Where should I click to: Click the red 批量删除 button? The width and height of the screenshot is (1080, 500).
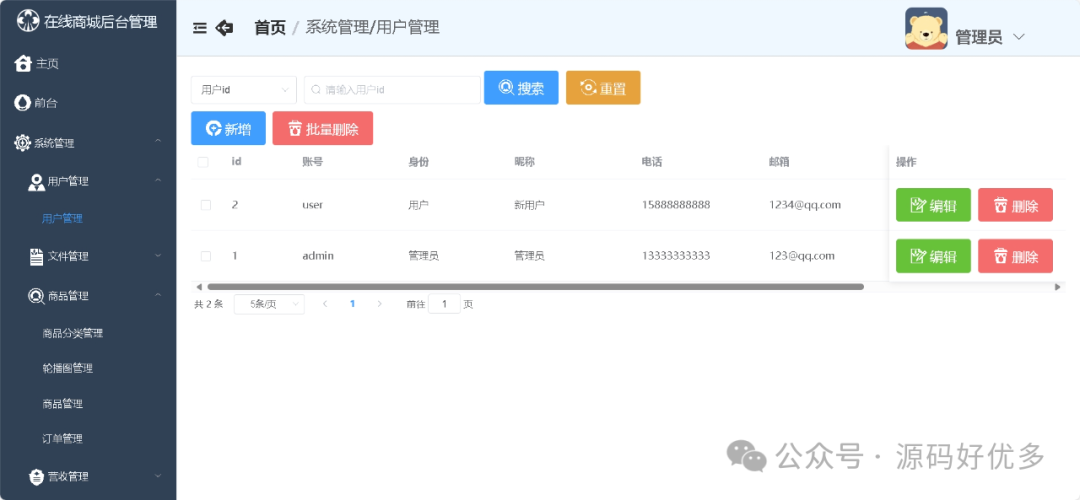click(x=323, y=128)
